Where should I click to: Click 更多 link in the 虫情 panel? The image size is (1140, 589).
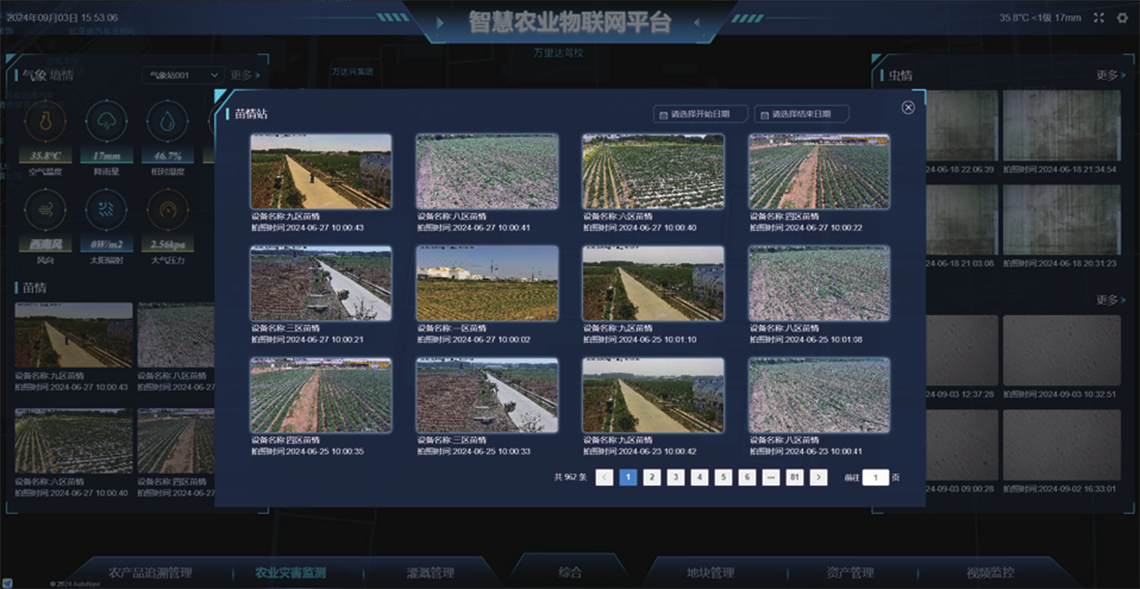(x=1109, y=75)
